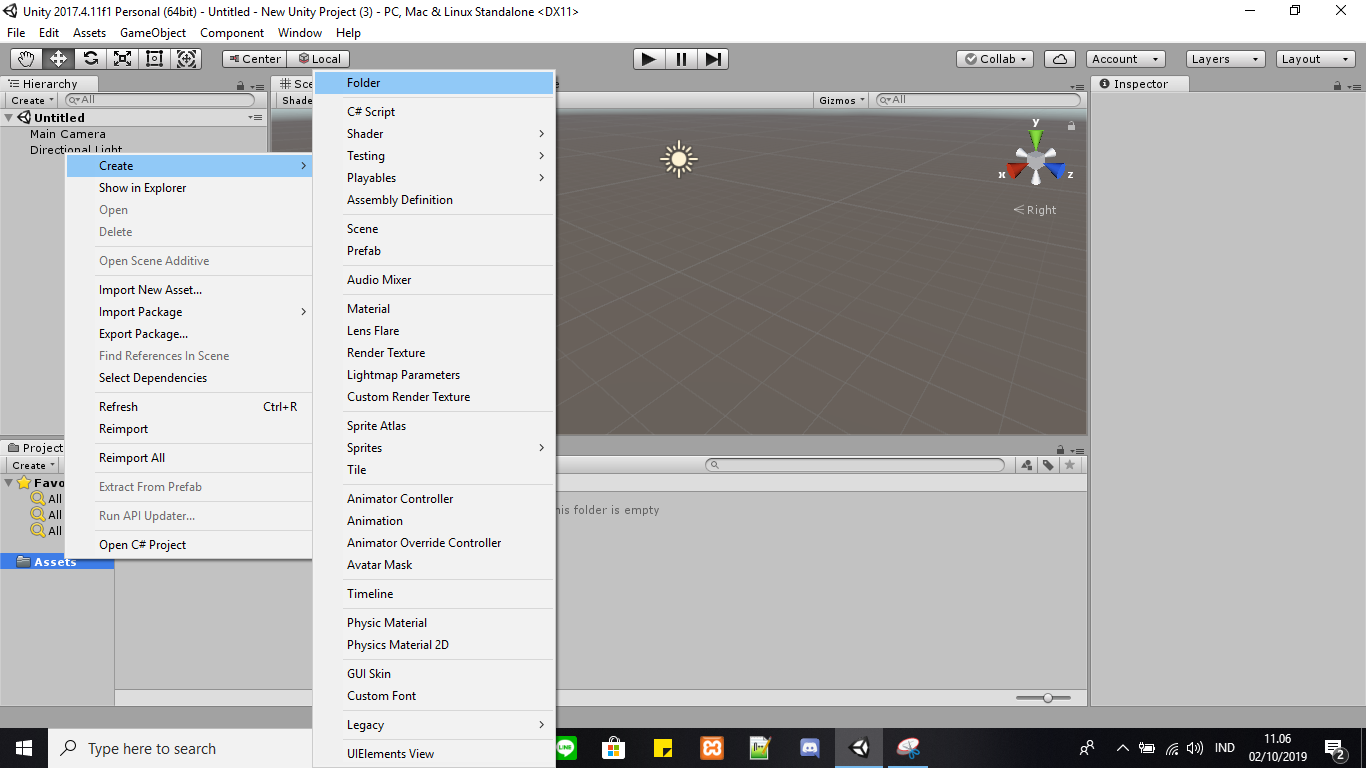This screenshot has width=1366, height=768.
Task: Open the Layout dropdown
Action: coord(1313,58)
